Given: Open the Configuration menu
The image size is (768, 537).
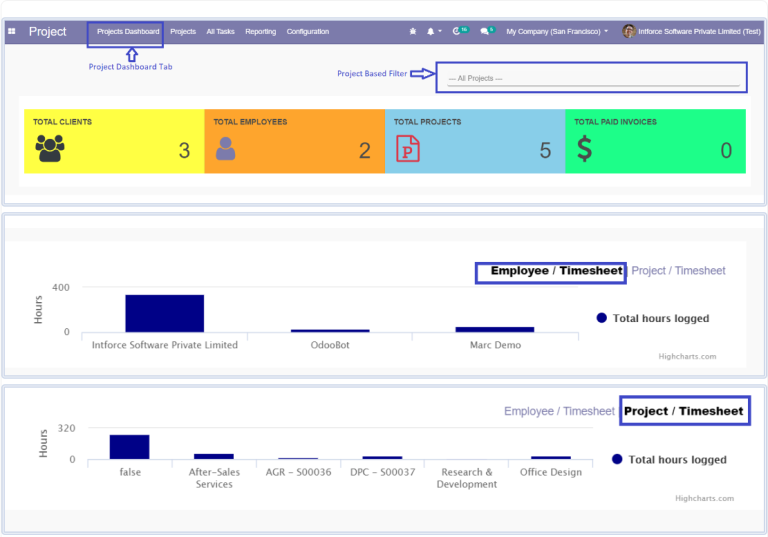Looking at the screenshot, I should tap(308, 31).
